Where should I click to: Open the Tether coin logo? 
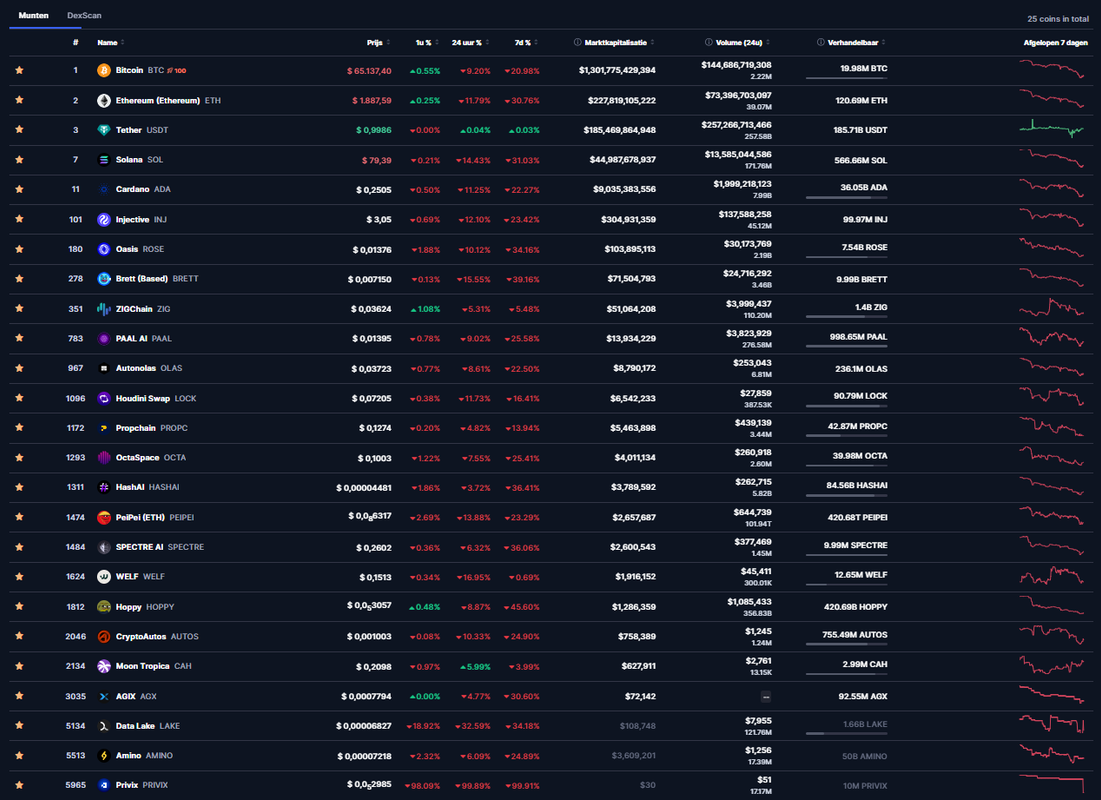[x=104, y=130]
